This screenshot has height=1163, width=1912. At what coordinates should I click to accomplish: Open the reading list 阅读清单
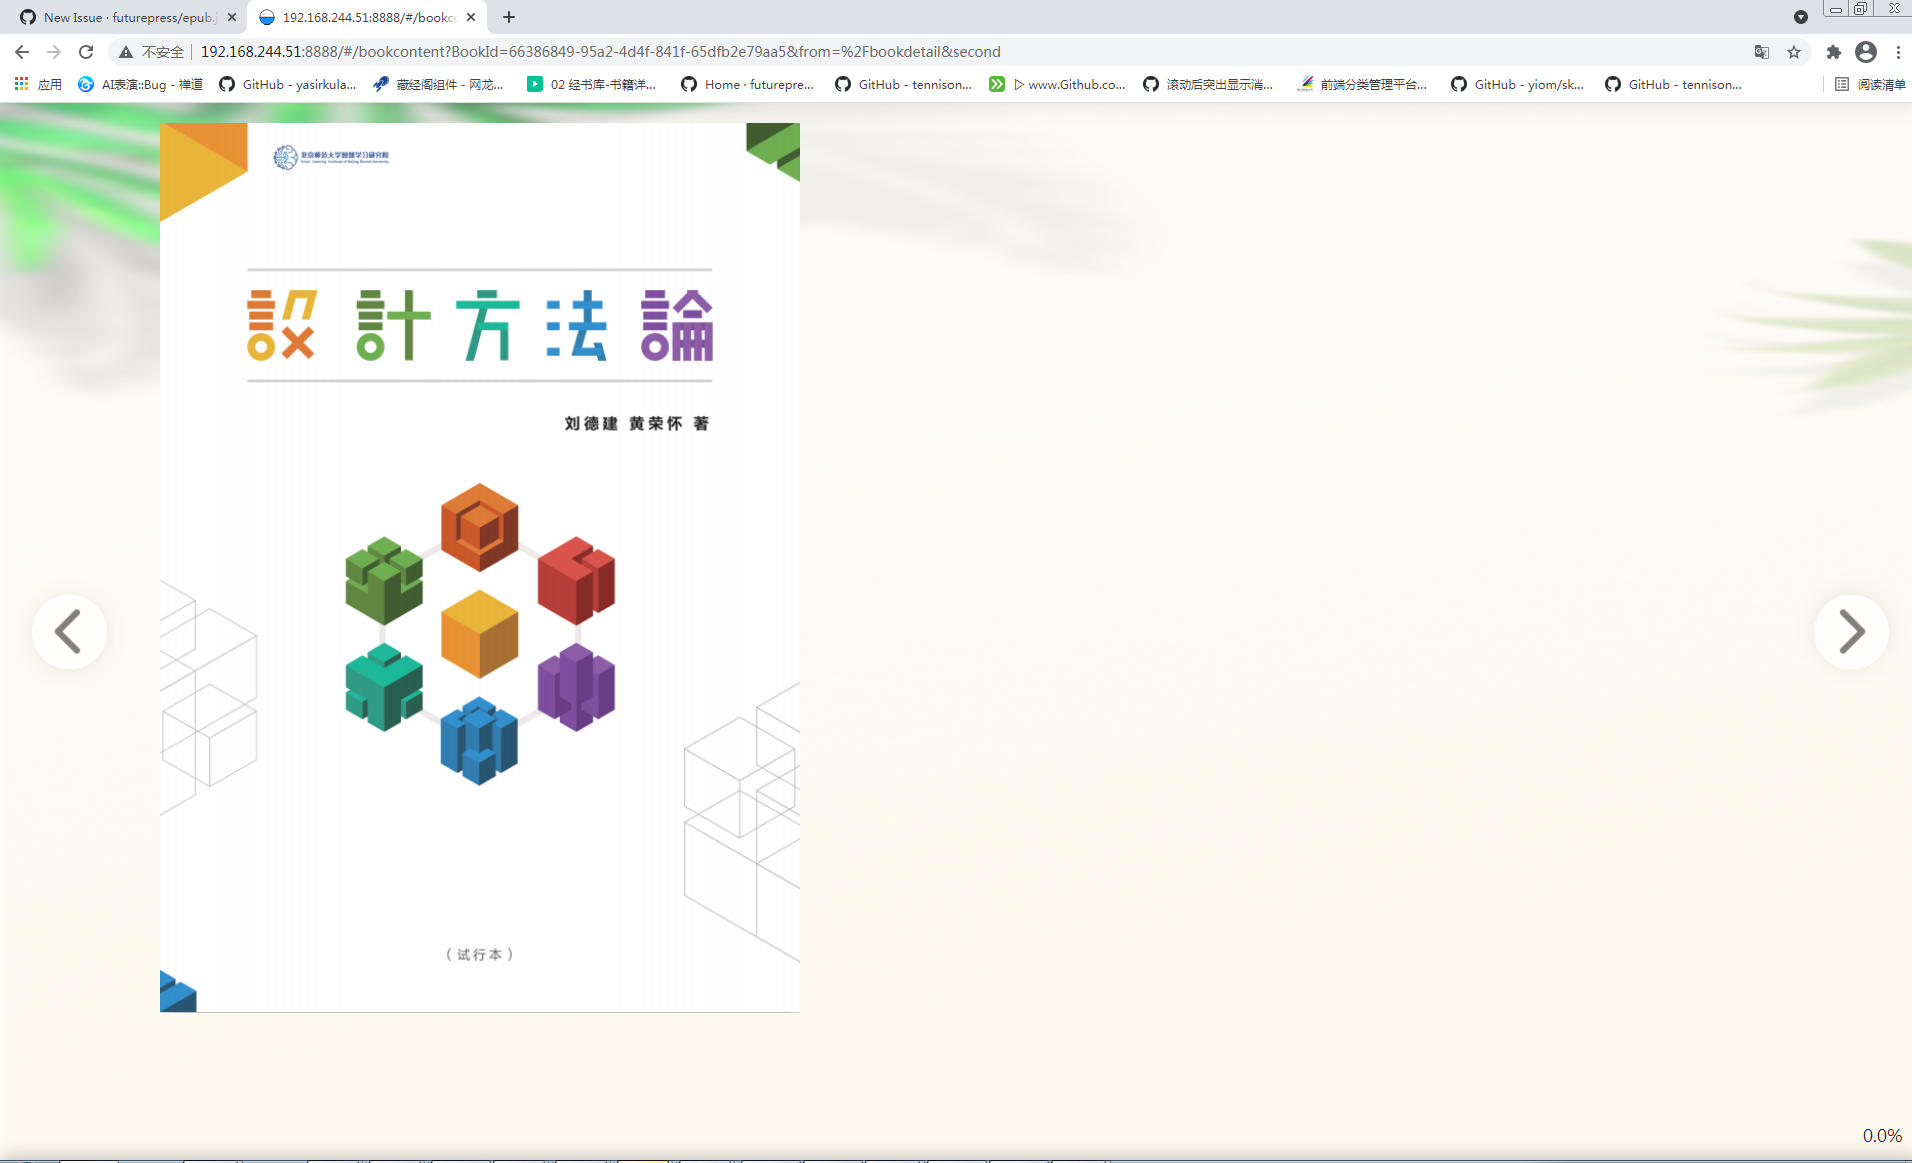click(x=1872, y=84)
